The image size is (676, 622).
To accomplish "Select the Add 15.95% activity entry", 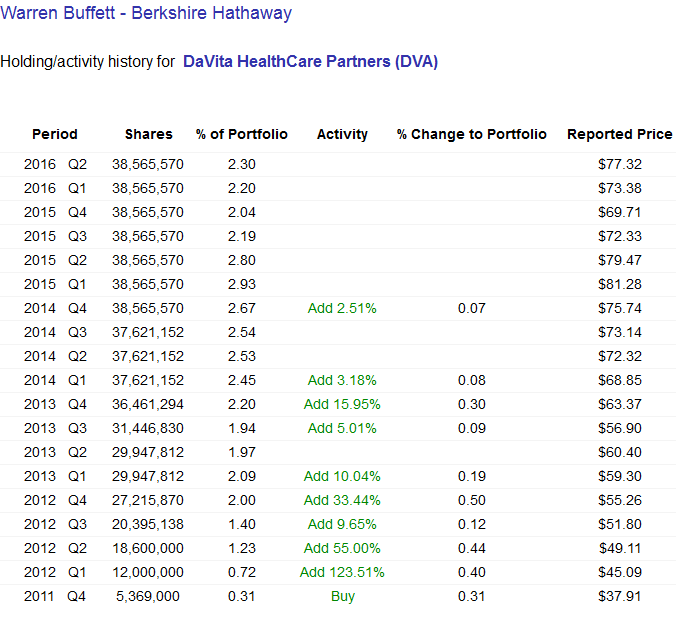I will (342, 405).
